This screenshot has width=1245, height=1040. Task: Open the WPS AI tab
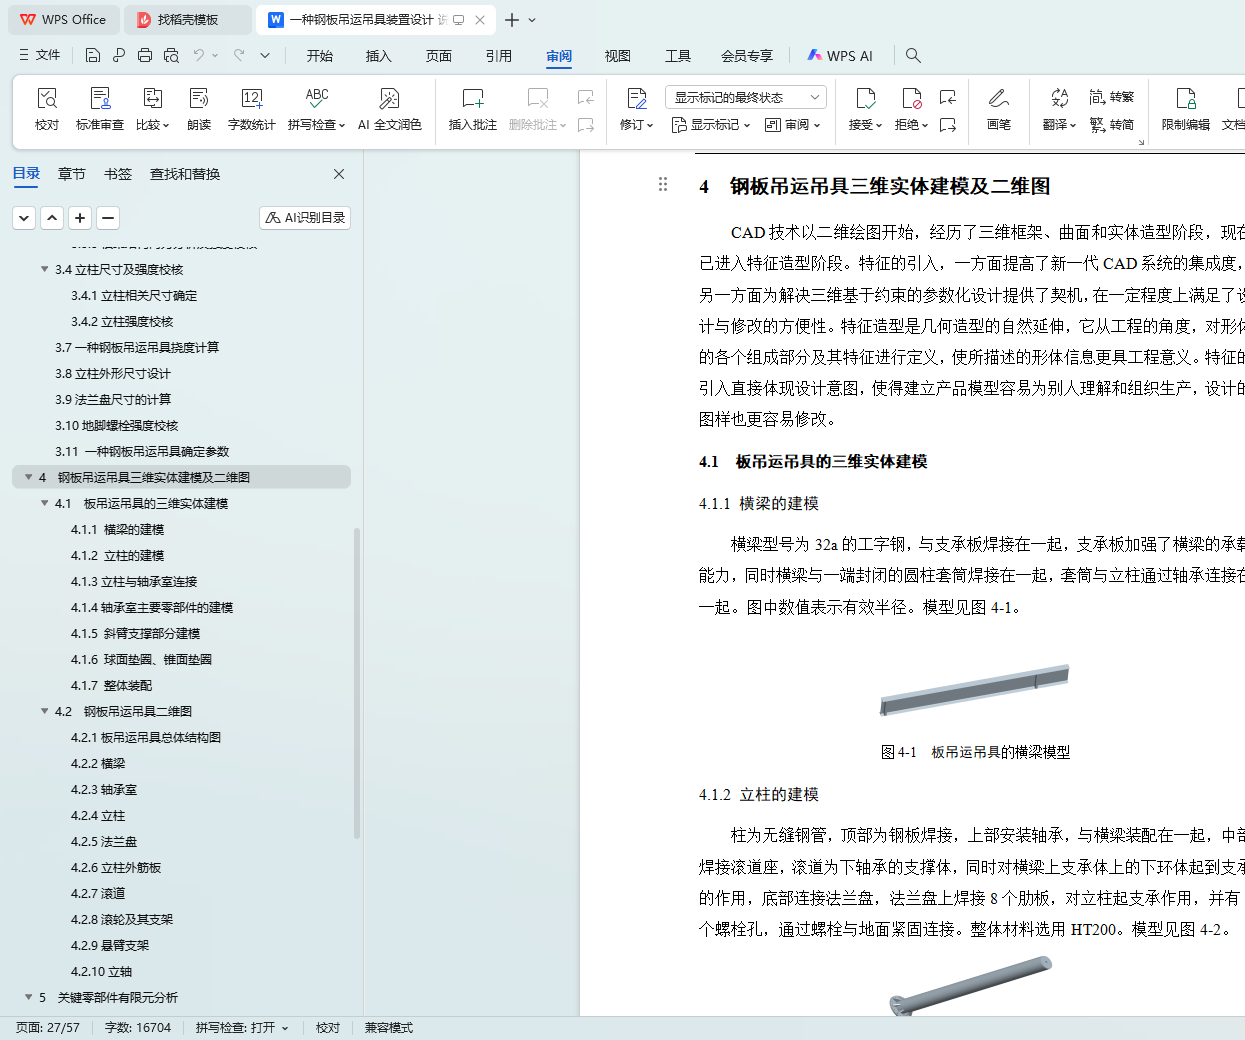coord(840,56)
